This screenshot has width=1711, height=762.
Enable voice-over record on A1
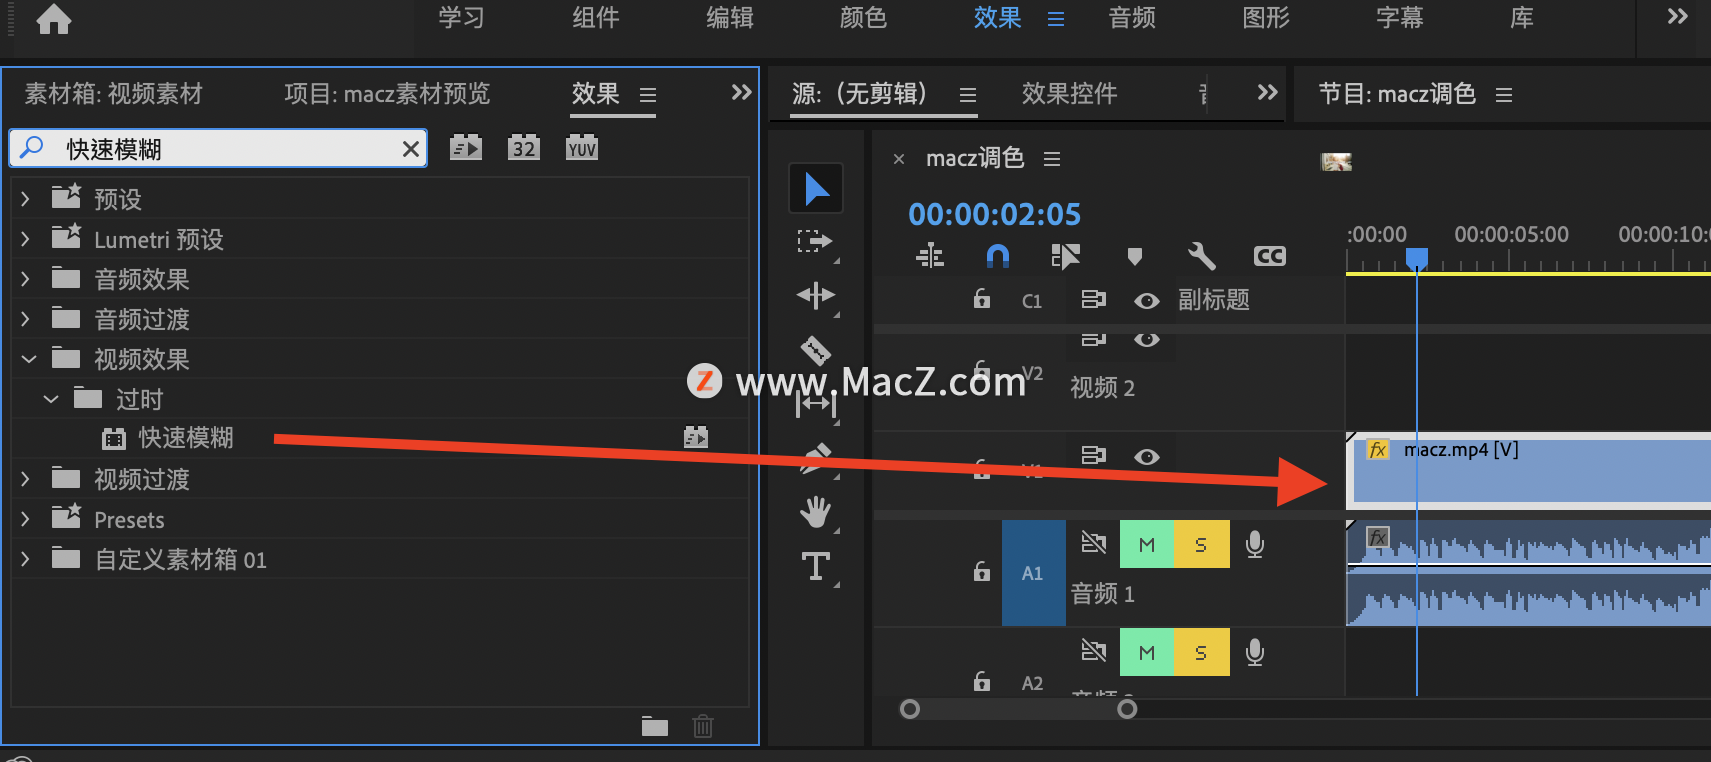click(1255, 544)
